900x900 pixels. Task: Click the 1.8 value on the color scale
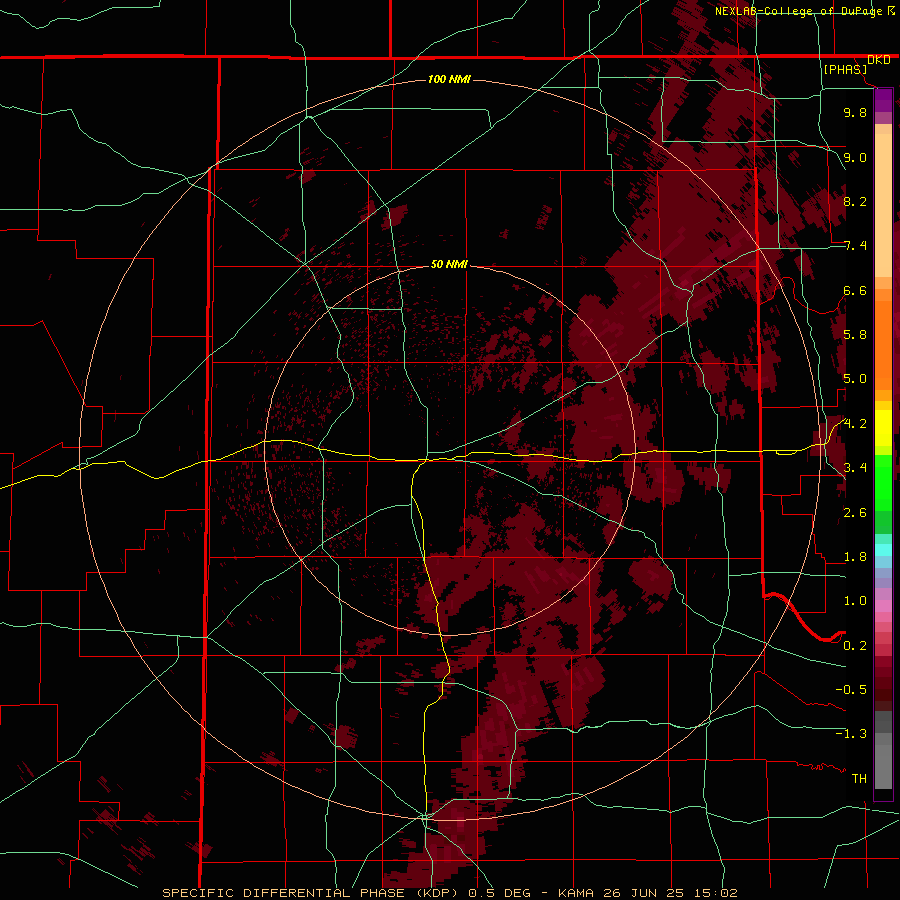(855, 557)
